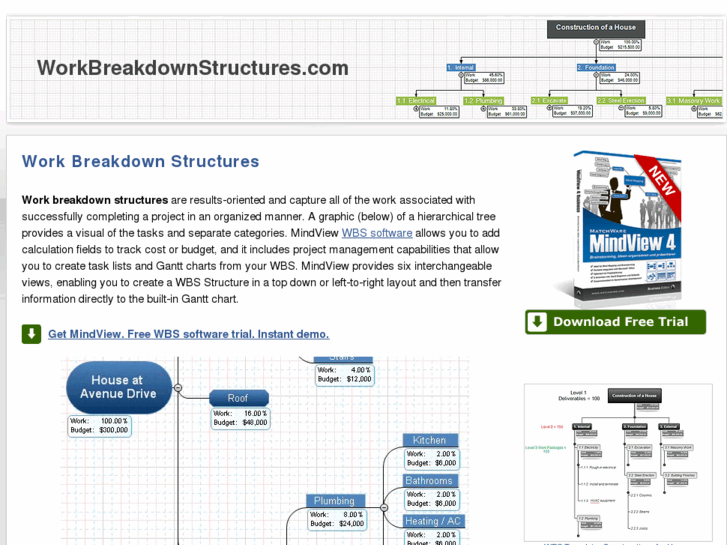The image size is (727, 545).
Task: Click the Kitchen budget $6,000 value box
Action: coord(432,458)
